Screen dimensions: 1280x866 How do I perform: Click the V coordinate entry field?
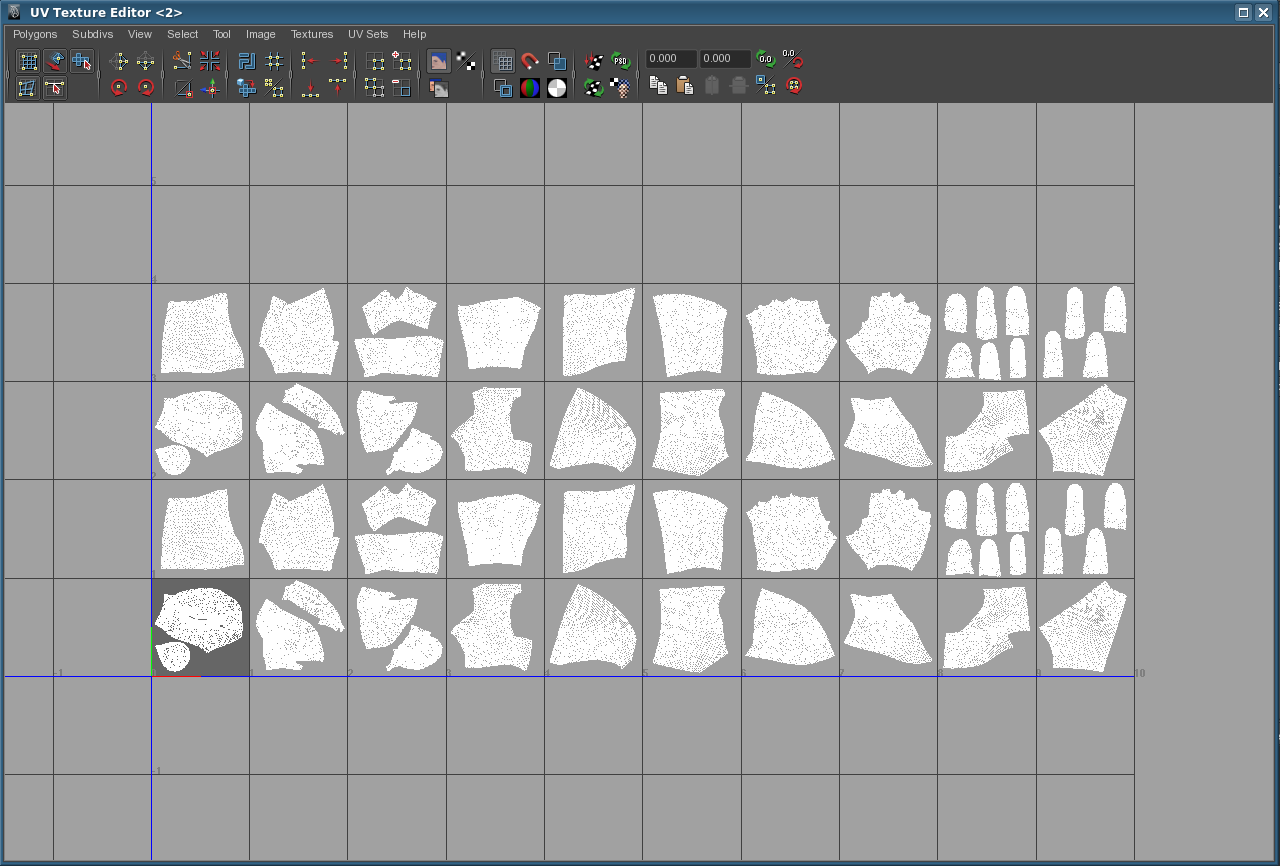click(x=725, y=59)
